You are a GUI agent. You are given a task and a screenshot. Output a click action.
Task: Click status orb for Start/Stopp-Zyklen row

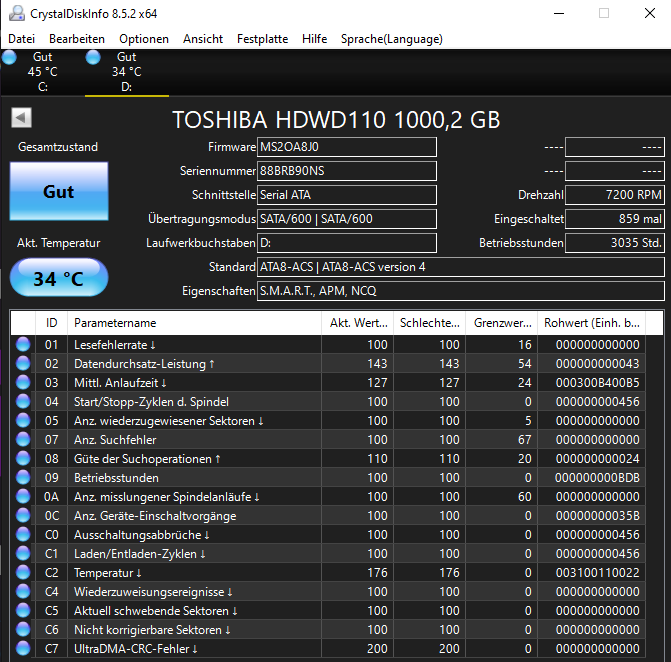(23, 401)
